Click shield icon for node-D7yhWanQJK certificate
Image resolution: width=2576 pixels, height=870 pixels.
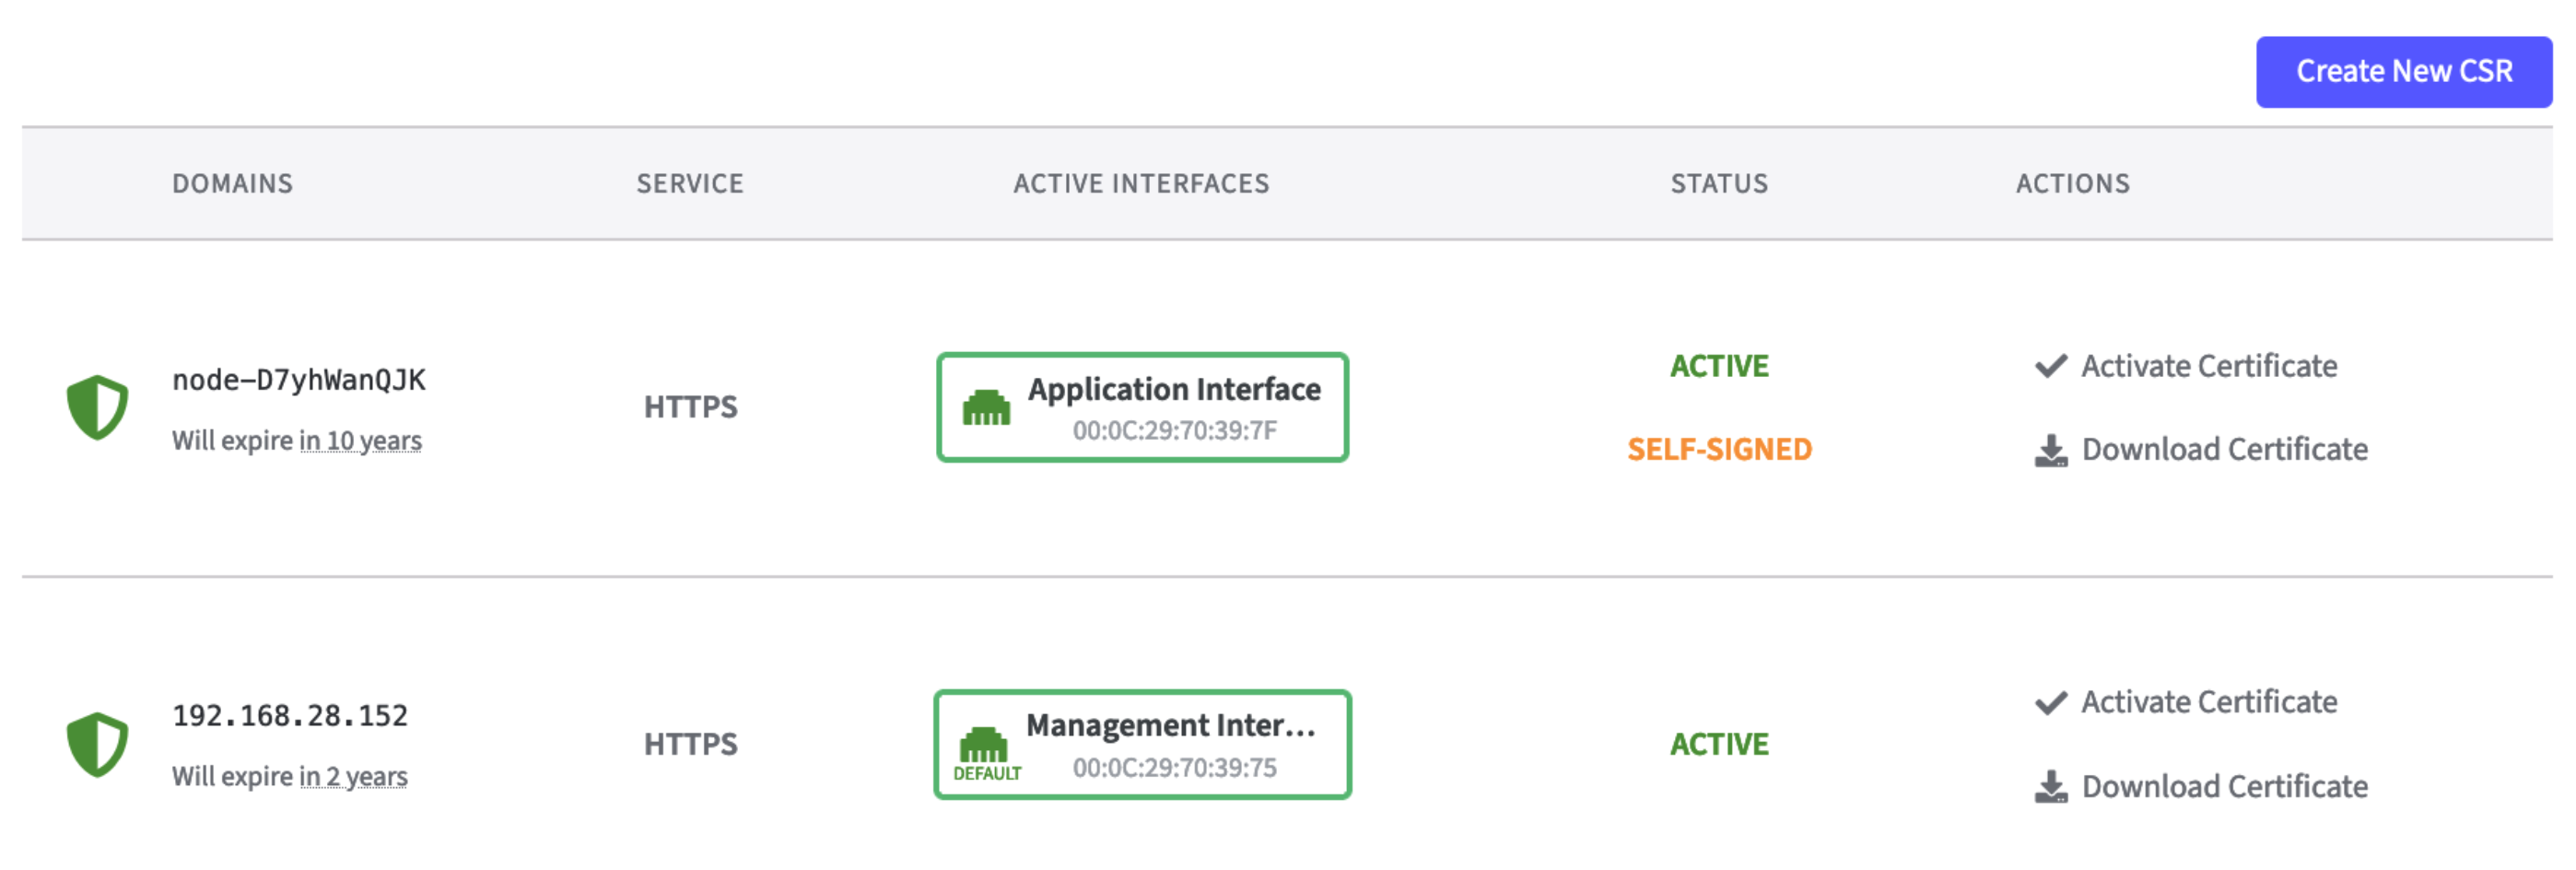97,407
